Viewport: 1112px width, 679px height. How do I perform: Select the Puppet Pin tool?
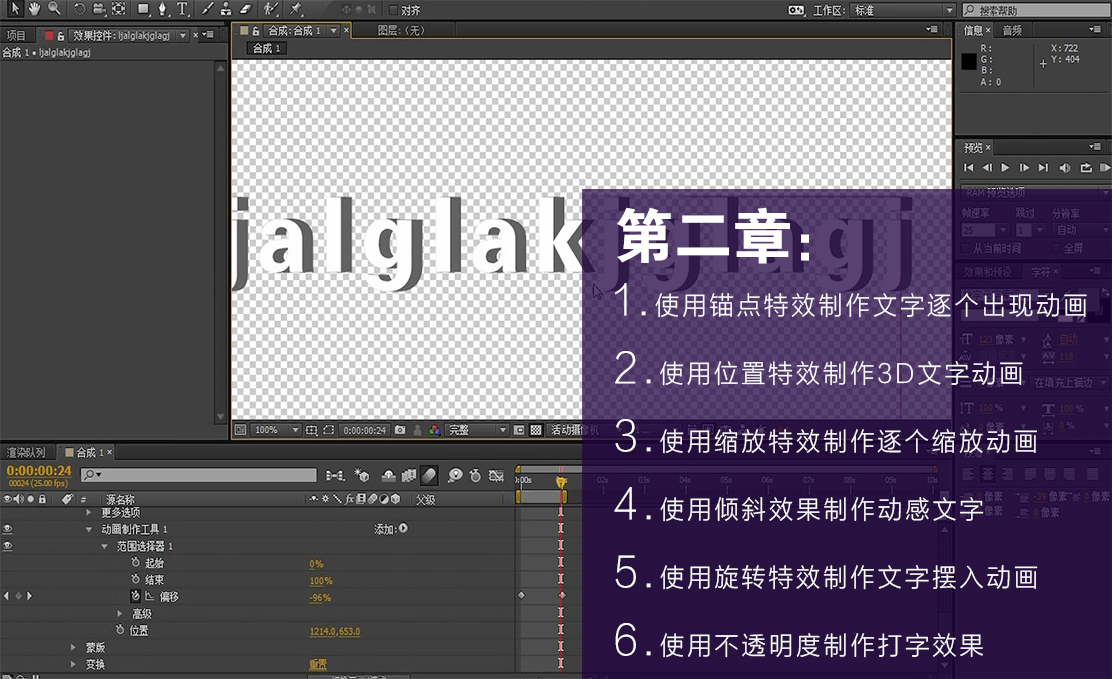(297, 9)
